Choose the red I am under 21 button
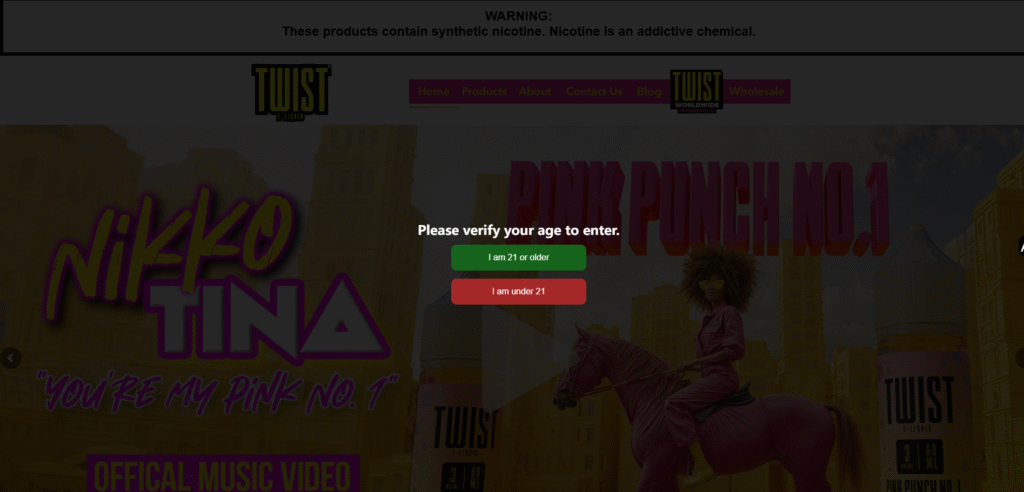 point(519,291)
